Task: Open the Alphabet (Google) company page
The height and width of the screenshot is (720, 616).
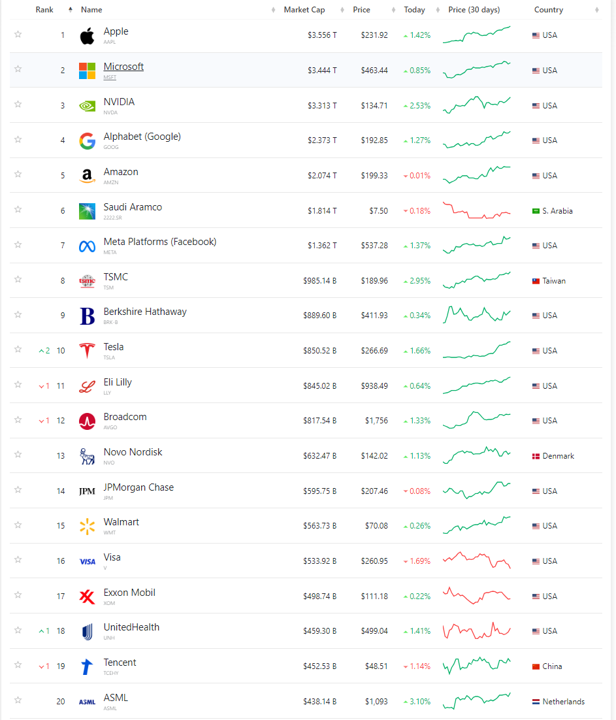Action: coord(142,137)
